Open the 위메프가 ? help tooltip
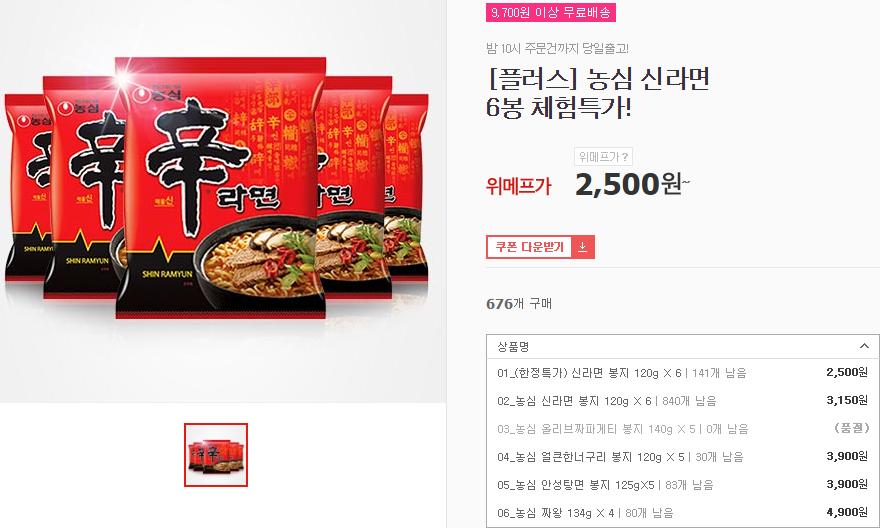Image resolution: width=880 pixels, height=528 pixels. (x=603, y=157)
